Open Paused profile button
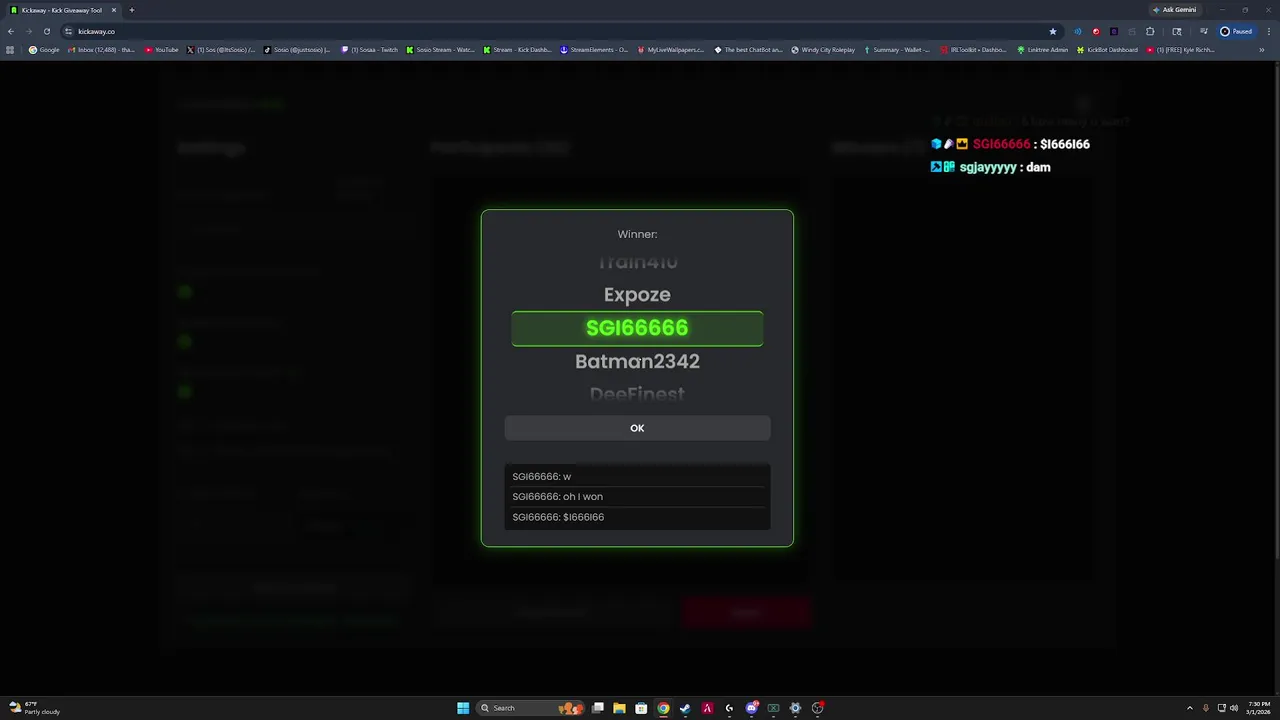The image size is (1280, 720). pos(1236,31)
